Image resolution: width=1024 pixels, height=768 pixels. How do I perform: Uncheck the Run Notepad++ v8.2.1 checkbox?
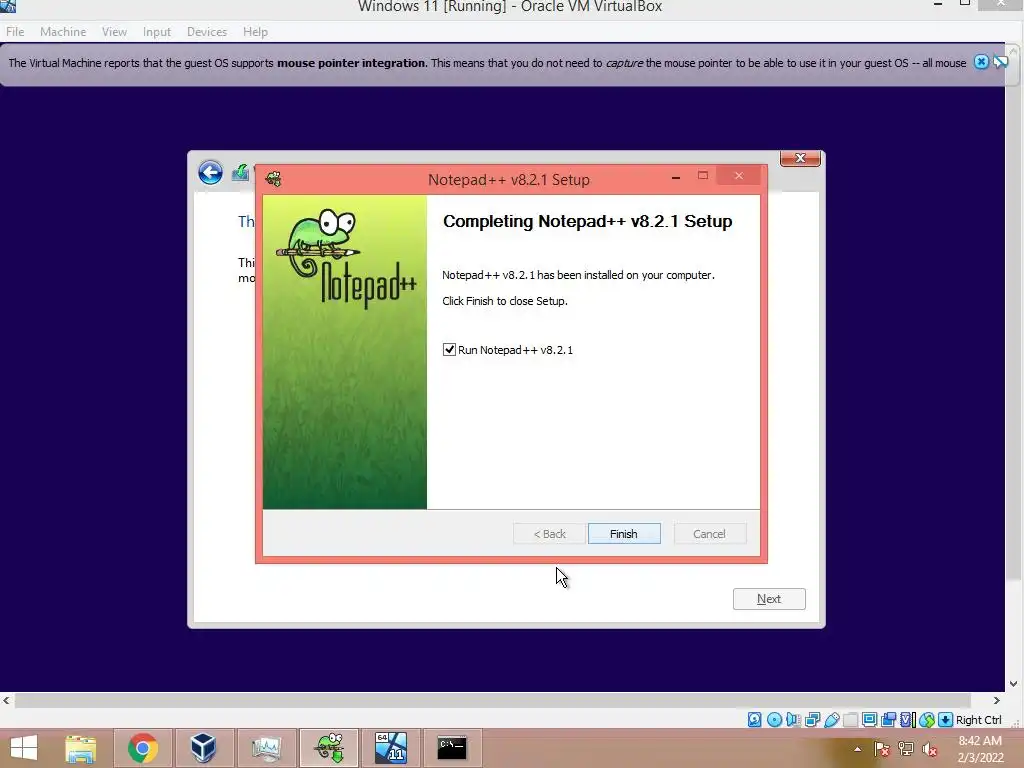click(x=449, y=349)
